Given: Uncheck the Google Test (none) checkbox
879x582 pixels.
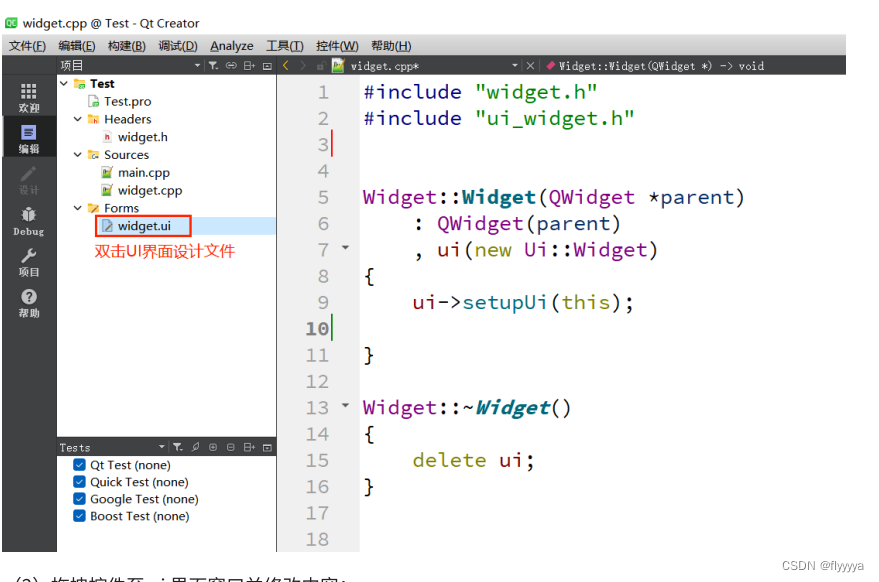Looking at the screenshot, I should [x=80, y=499].
